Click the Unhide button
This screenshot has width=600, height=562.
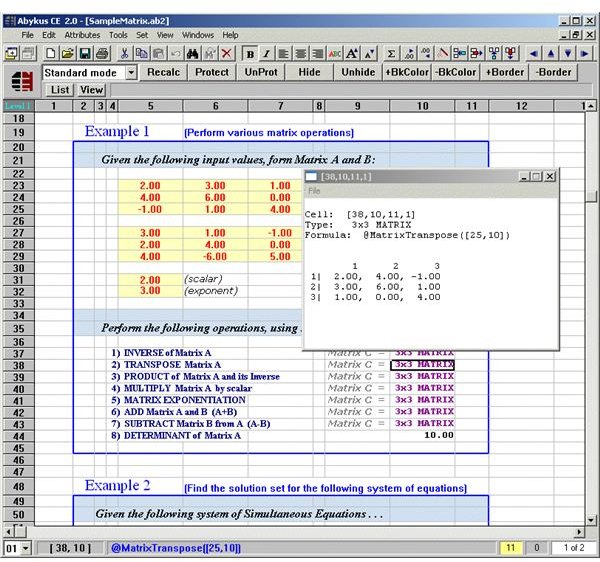tap(358, 72)
